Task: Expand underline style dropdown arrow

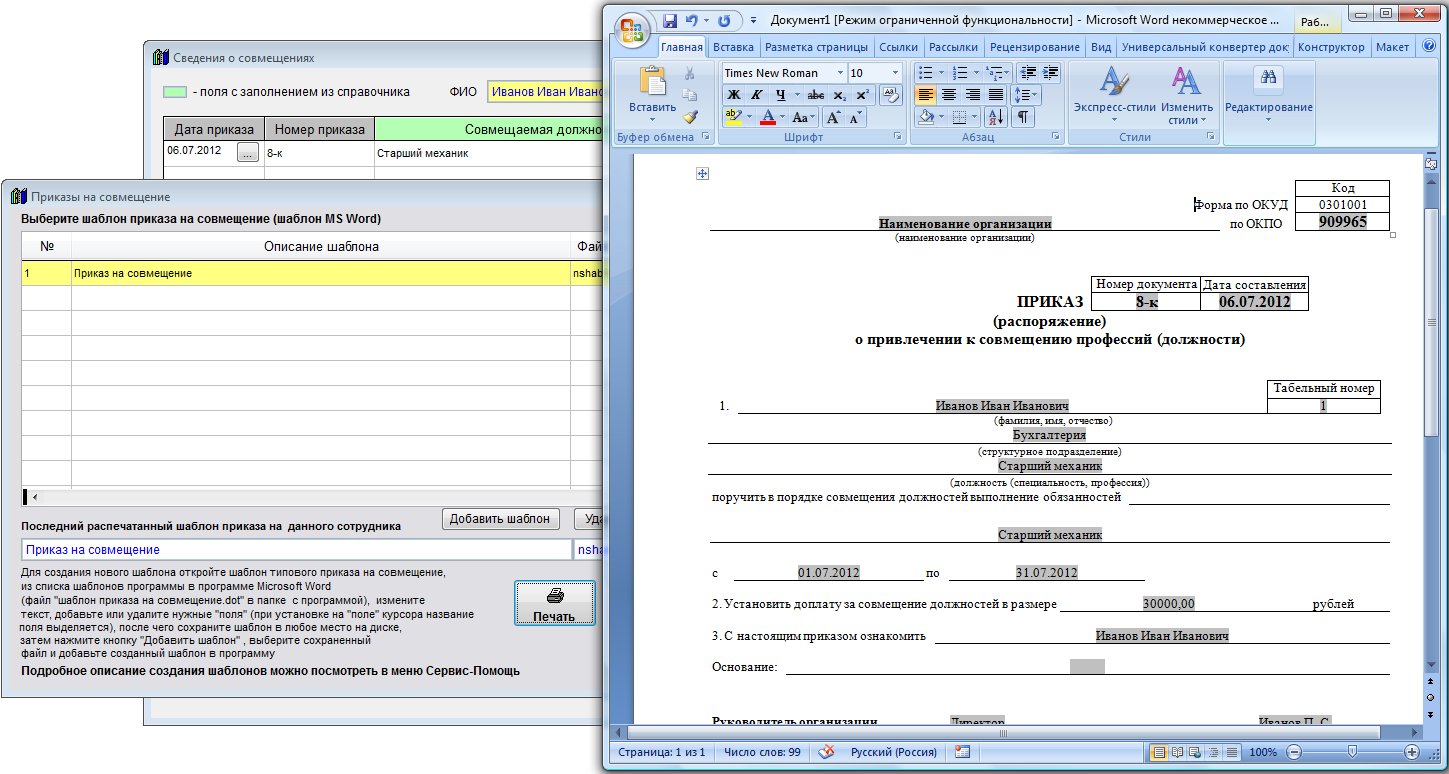Action: point(796,95)
